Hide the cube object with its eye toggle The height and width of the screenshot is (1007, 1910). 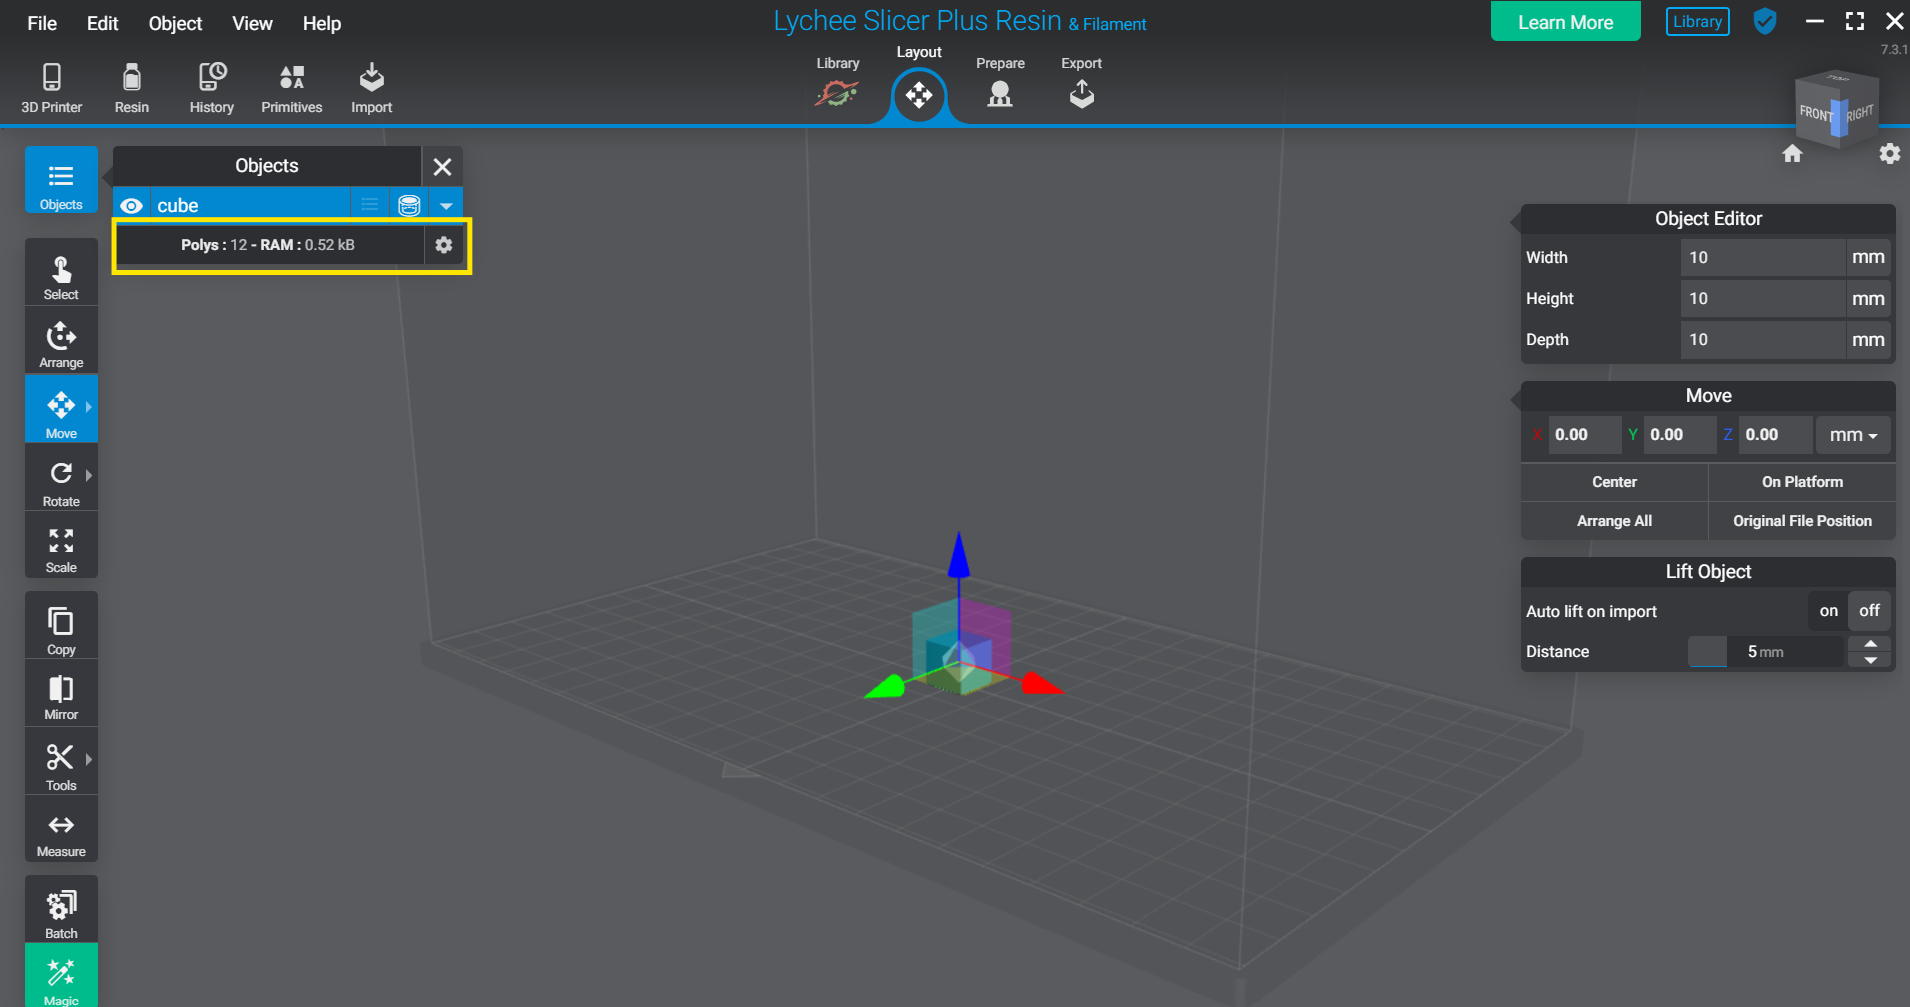tap(131, 204)
